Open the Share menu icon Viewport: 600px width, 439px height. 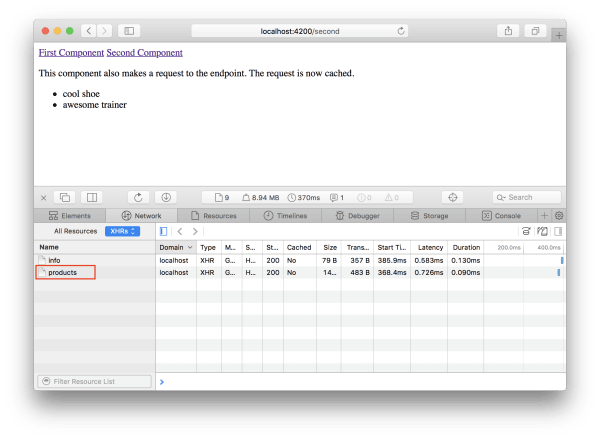[x=508, y=31]
